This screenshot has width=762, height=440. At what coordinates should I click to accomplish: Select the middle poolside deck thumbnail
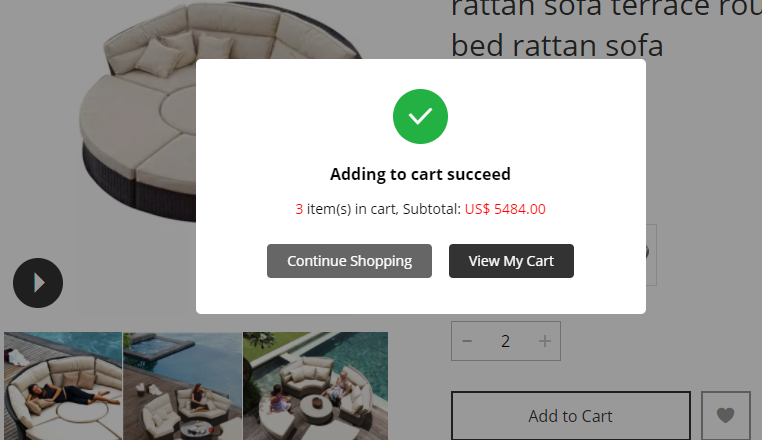pos(182,386)
